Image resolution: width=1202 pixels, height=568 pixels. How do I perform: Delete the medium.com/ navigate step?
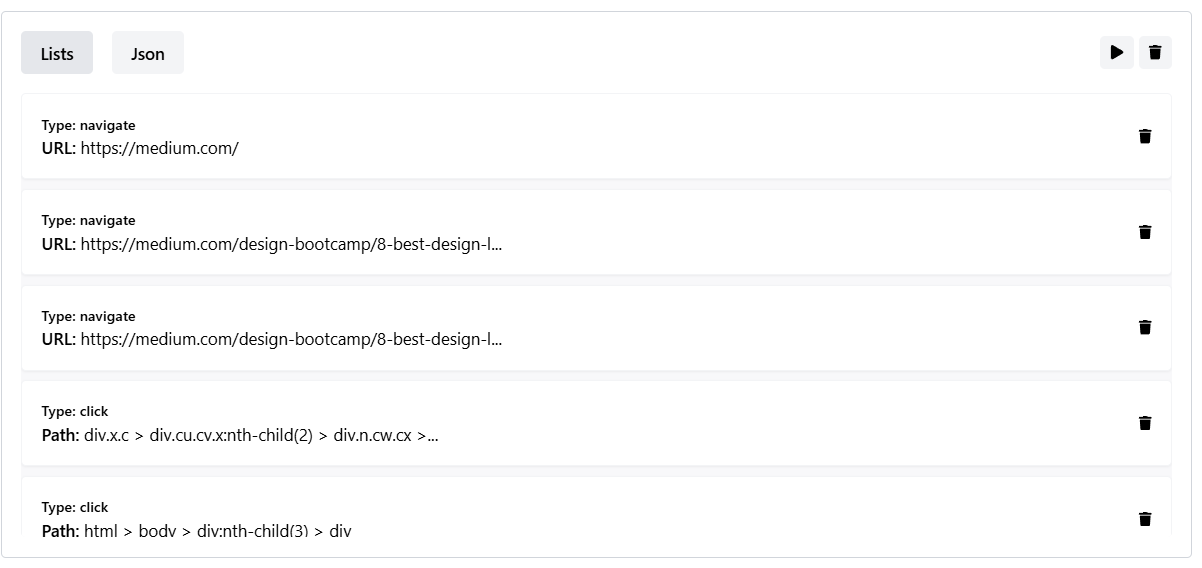[x=1145, y=136]
